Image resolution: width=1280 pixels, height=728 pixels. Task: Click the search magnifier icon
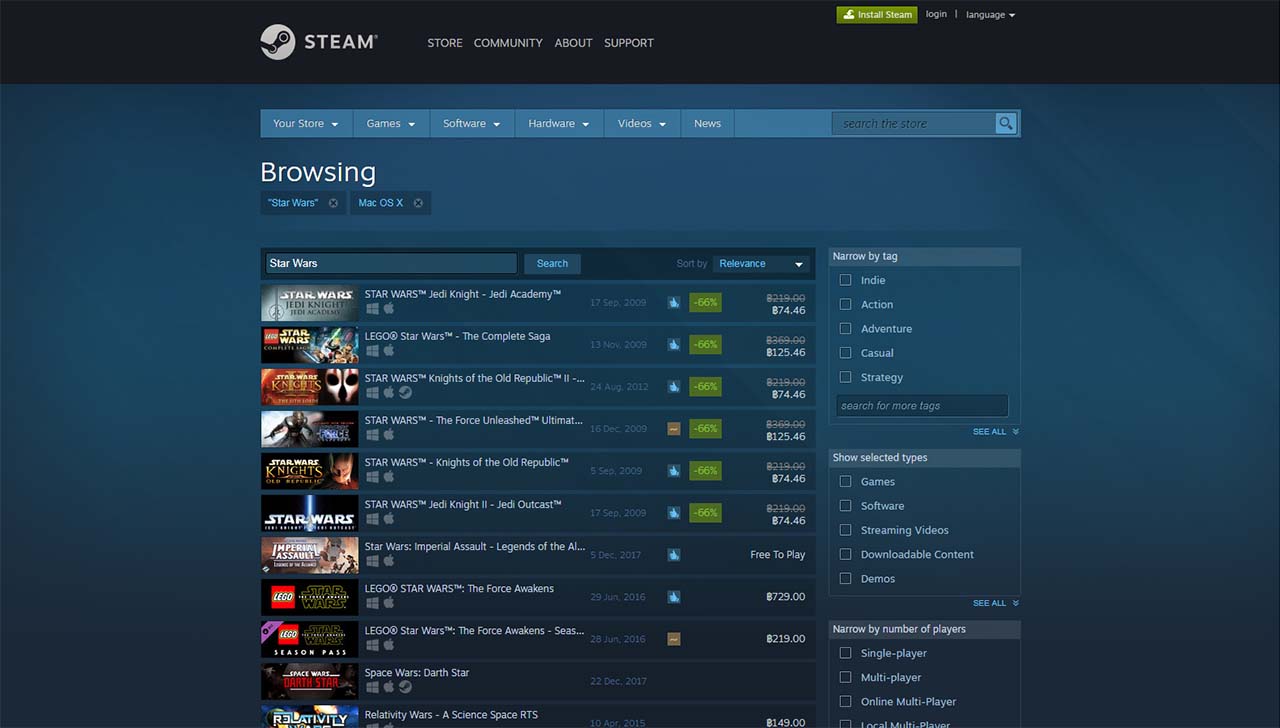click(x=1004, y=123)
